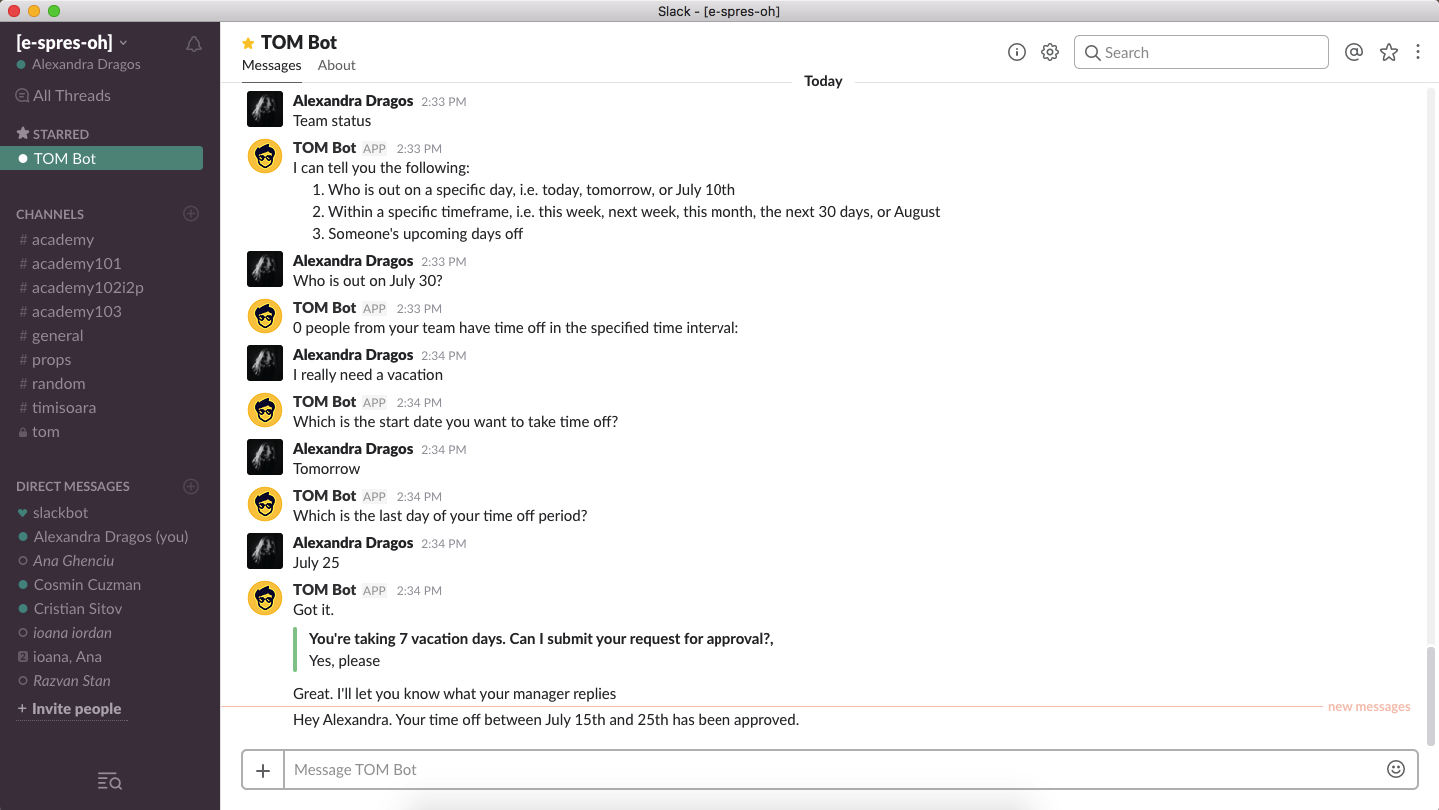
Task: Click Alexandra Dragos name on 'July 25' message
Action: [x=353, y=543]
